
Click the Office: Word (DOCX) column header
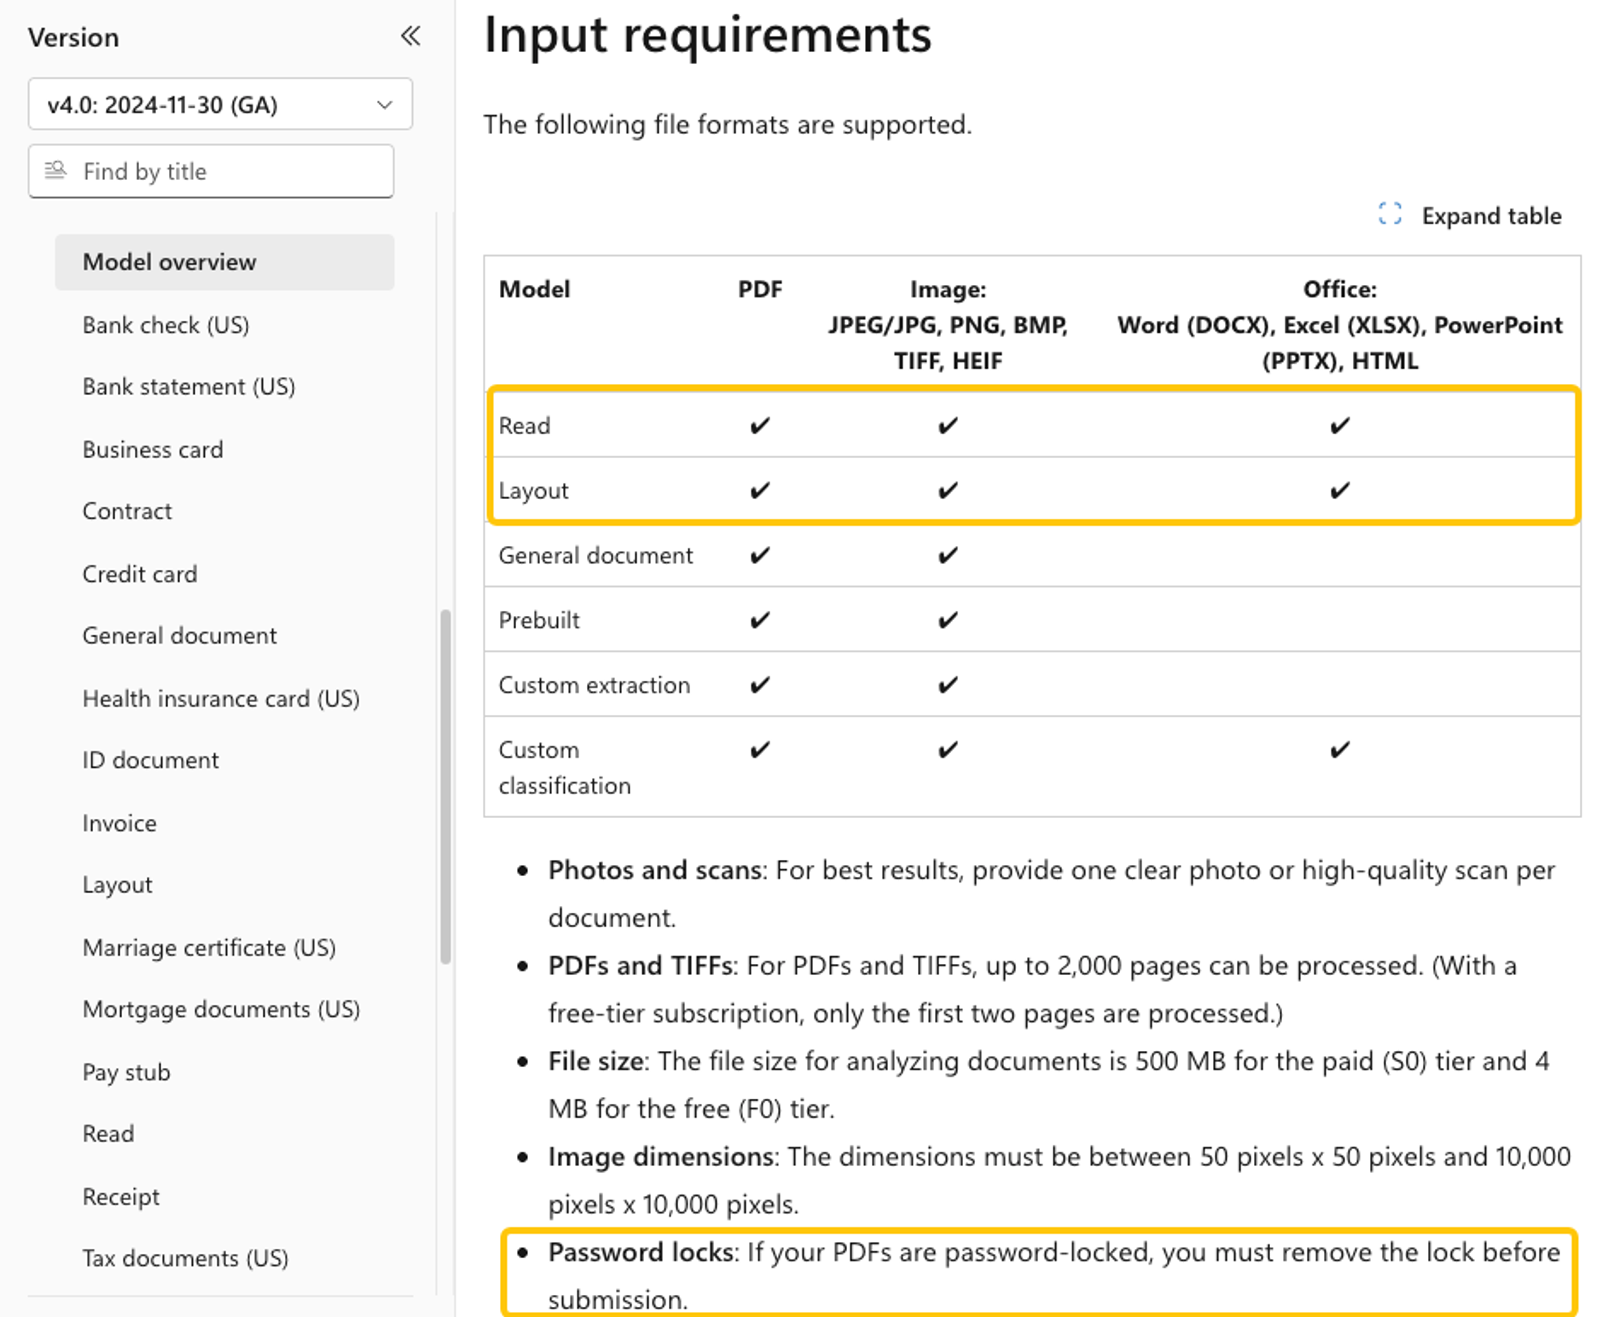coord(1340,325)
